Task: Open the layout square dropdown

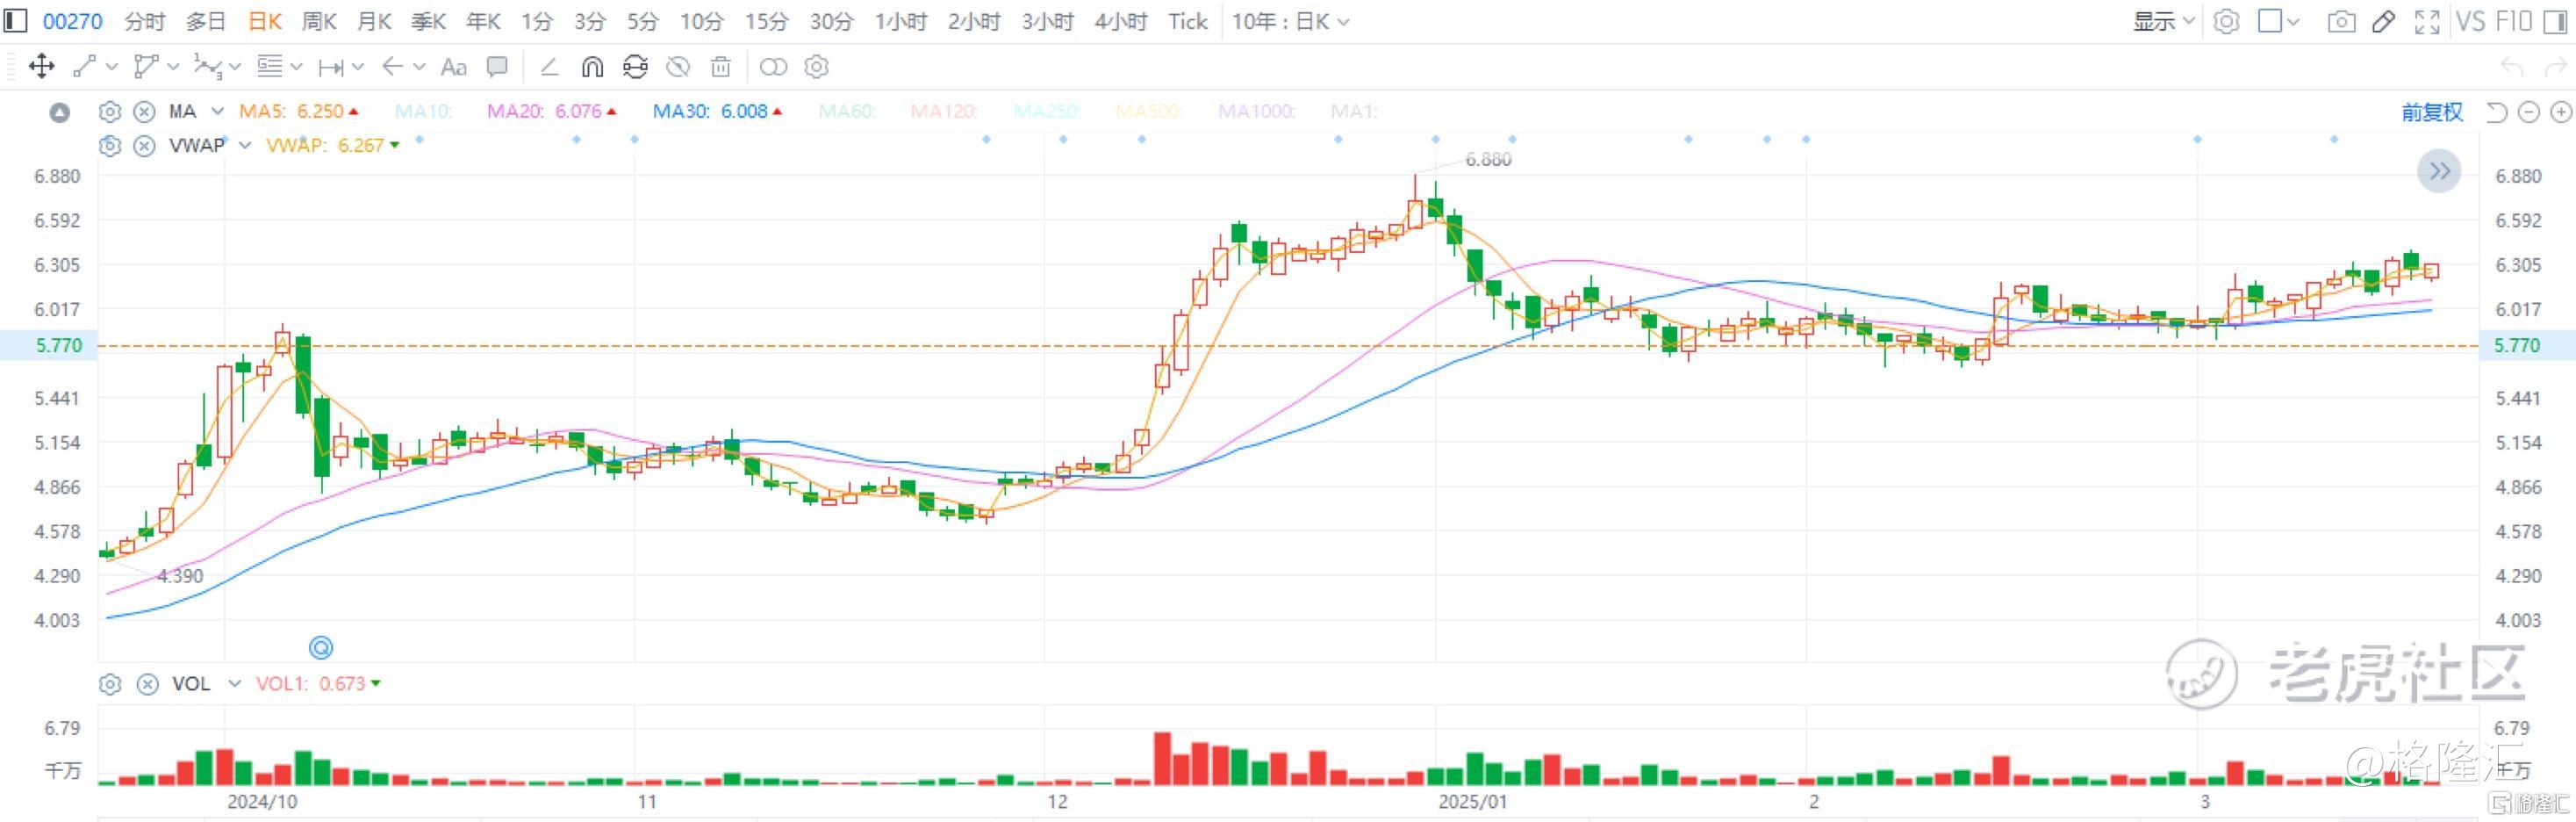Action: [x=2279, y=21]
